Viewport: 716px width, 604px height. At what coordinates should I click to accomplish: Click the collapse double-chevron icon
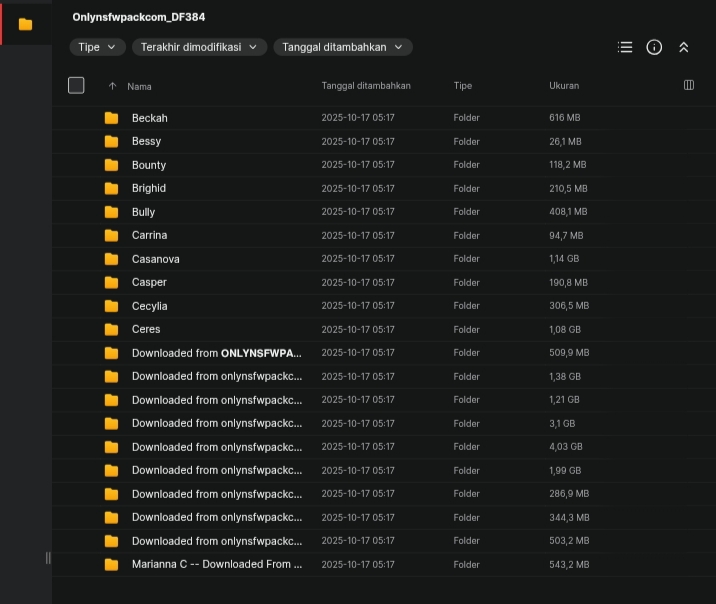pyautogui.click(x=684, y=47)
